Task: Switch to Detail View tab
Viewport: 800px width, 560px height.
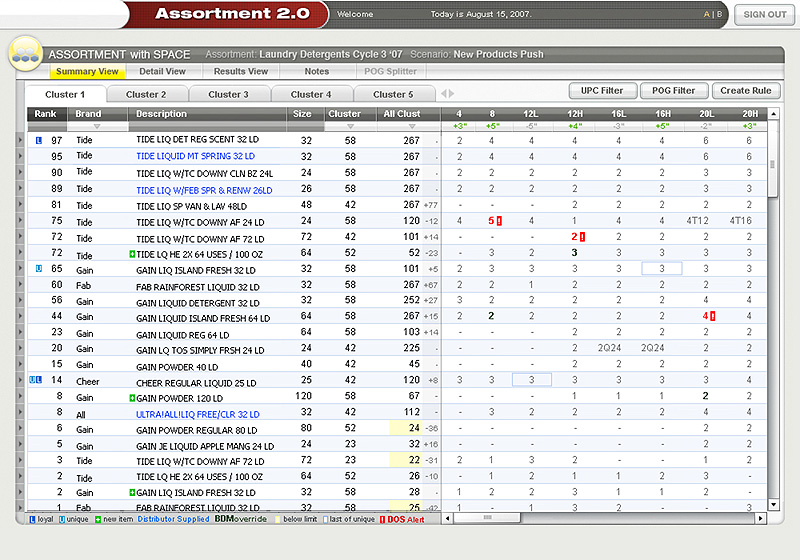Action: pyautogui.click(x=162, y=71)
